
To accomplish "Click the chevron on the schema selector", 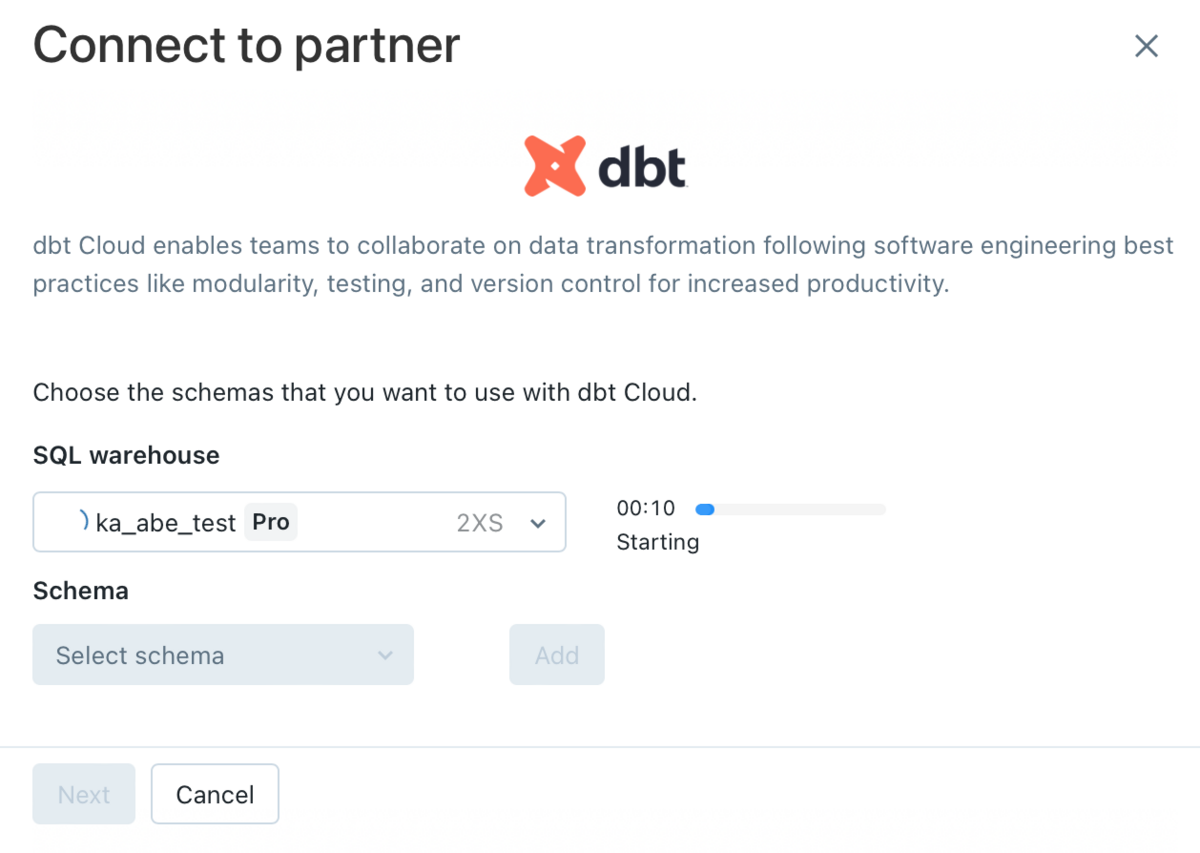I will pyautogui.click(x=385, y=655).
